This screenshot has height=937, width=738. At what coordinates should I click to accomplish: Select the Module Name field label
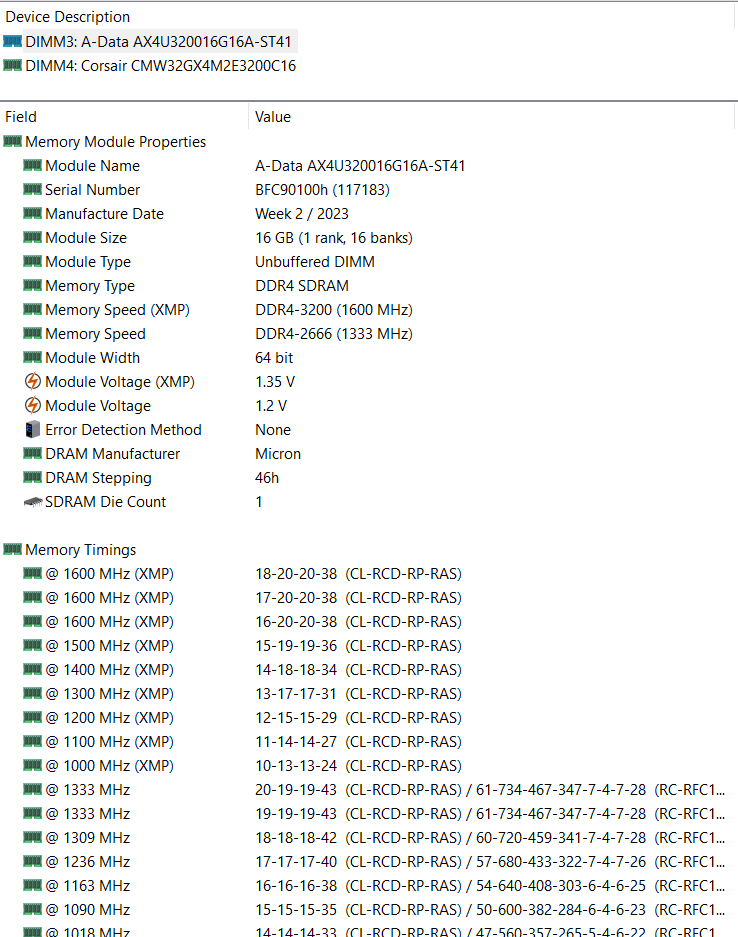93,166
